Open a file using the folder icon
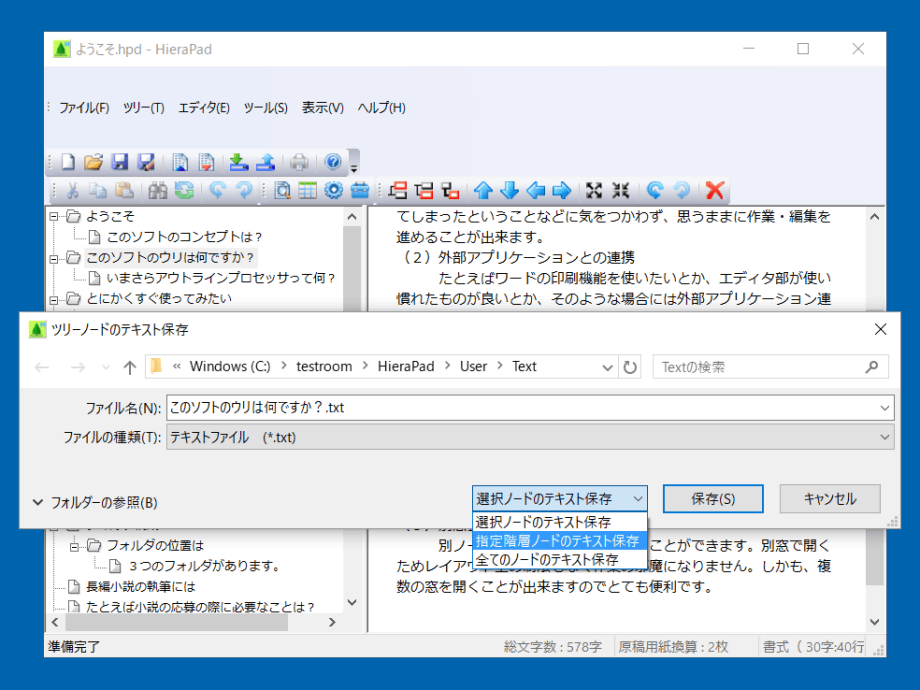Image resolution: width=920 pixels, height=690 pixels. click(93, 162)
